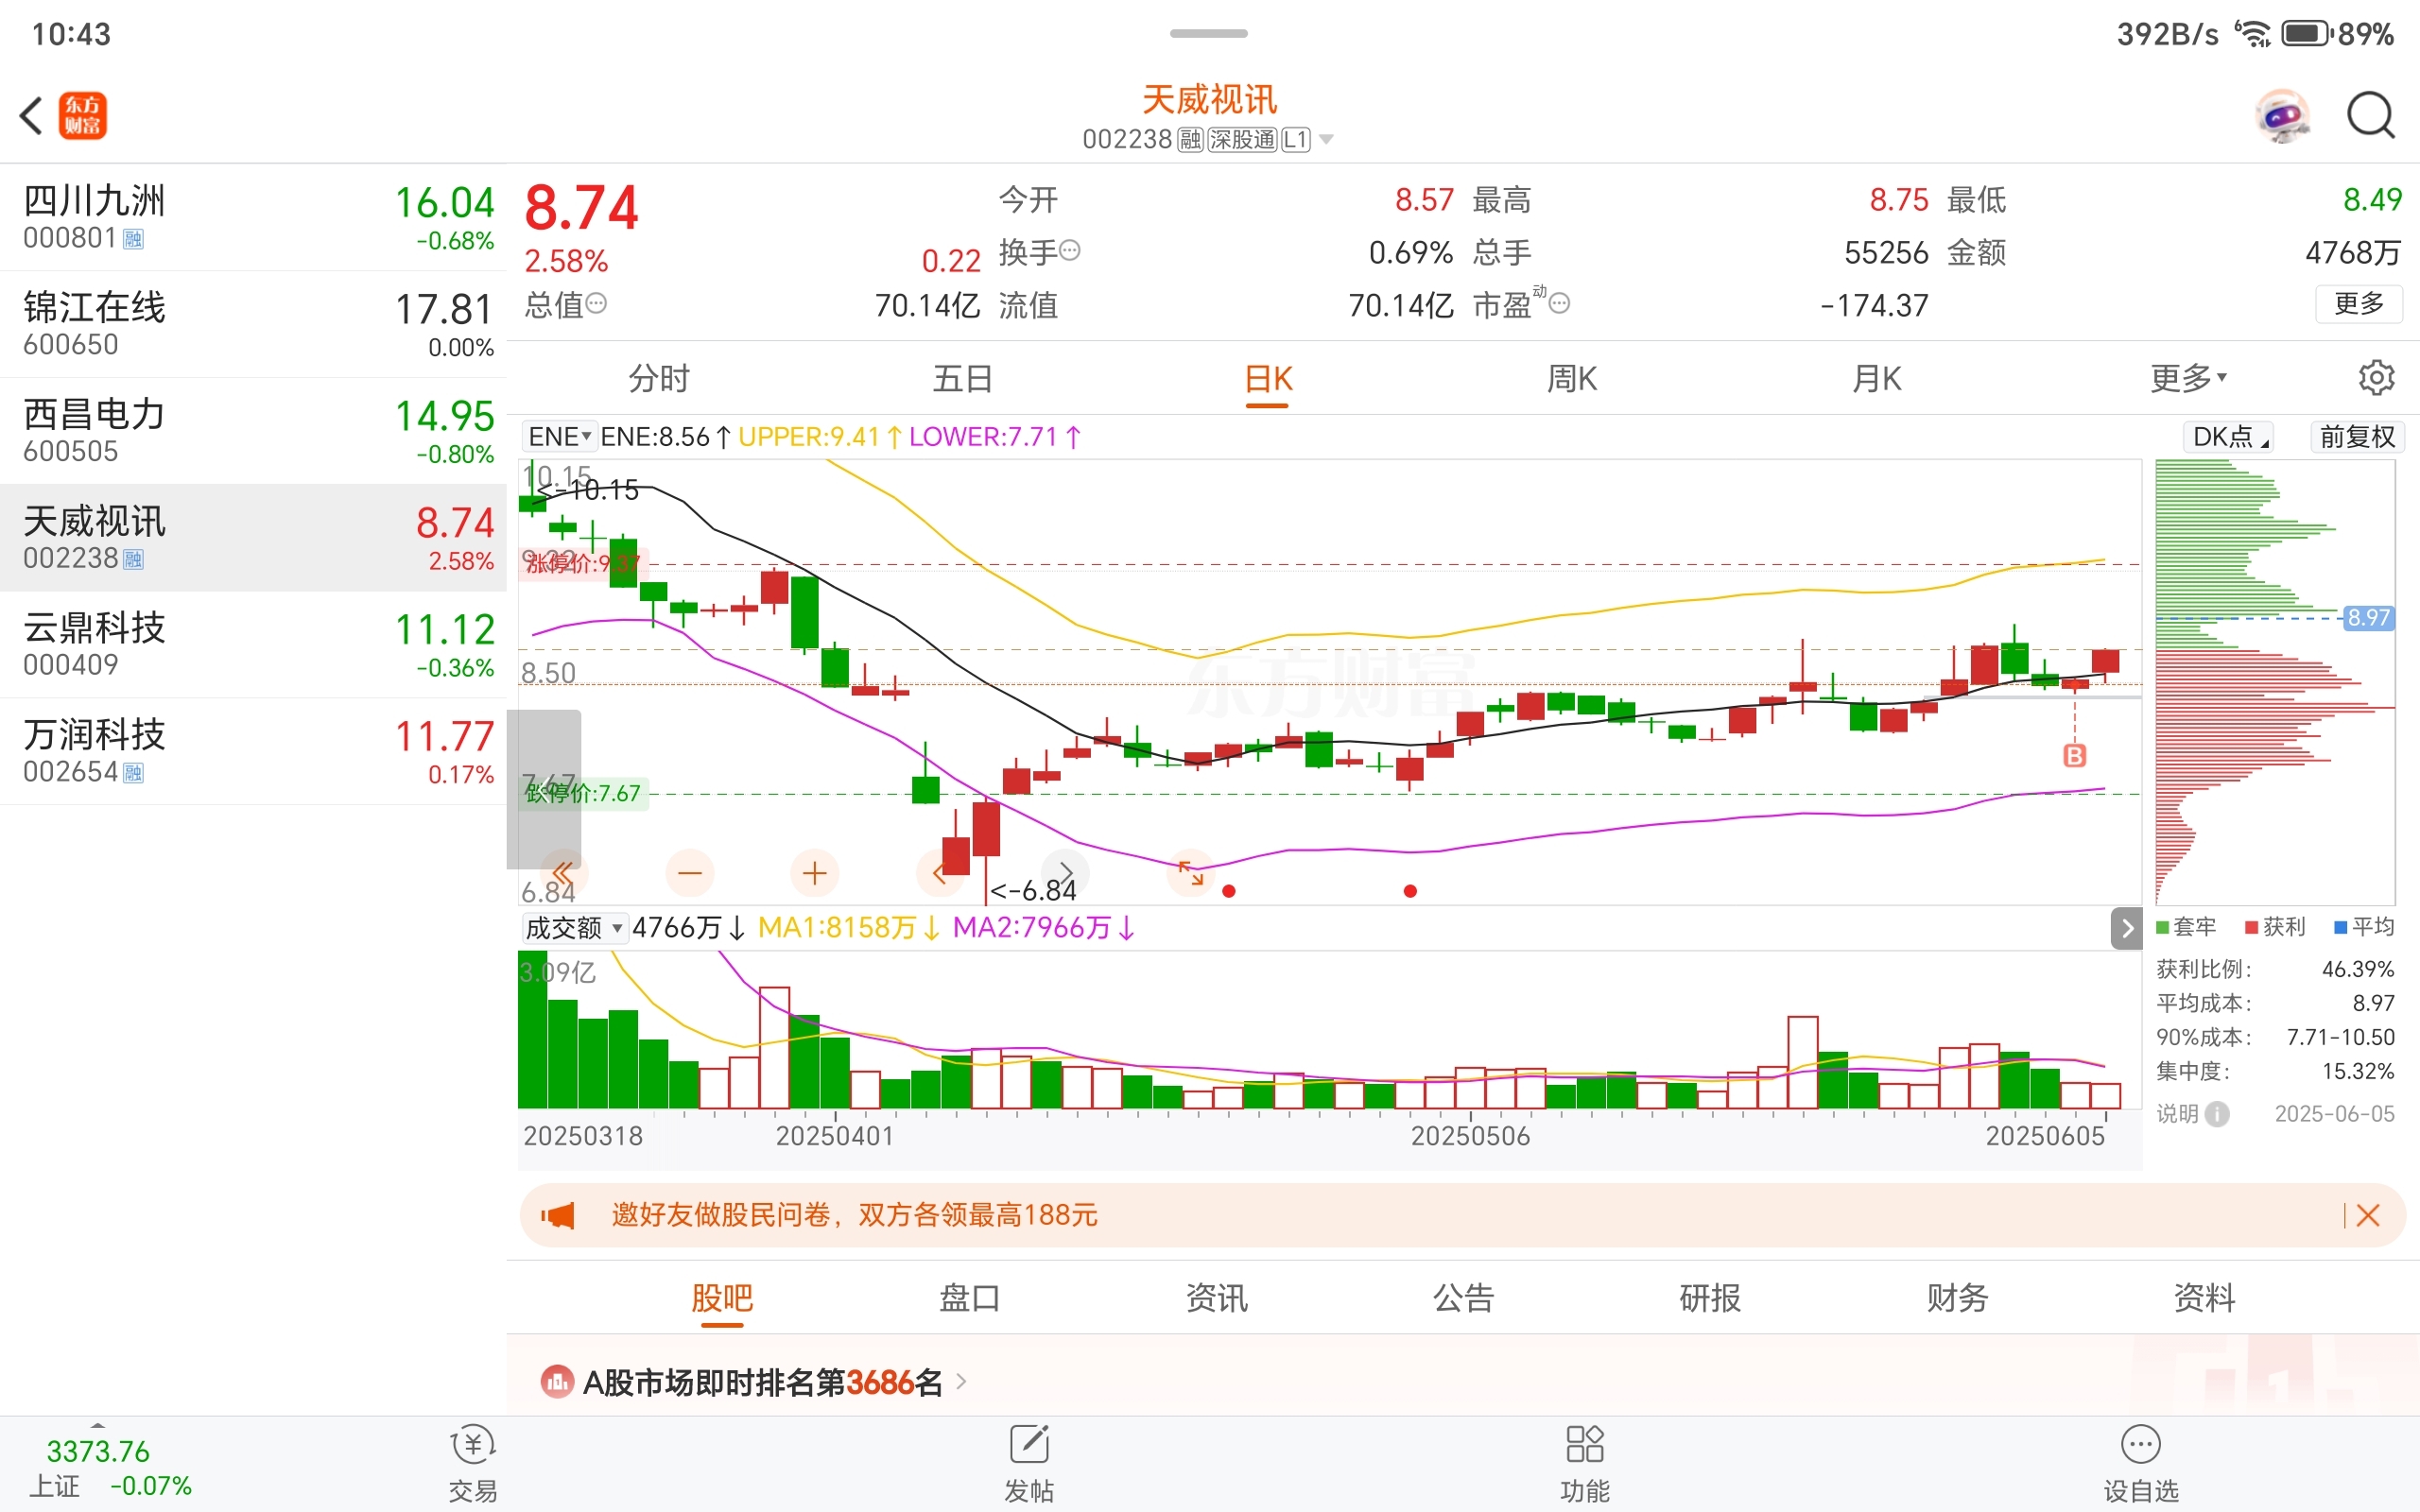Expand stock title dropdown arrow
Screen dimensions: 2420x1512
coord(1327,139)
